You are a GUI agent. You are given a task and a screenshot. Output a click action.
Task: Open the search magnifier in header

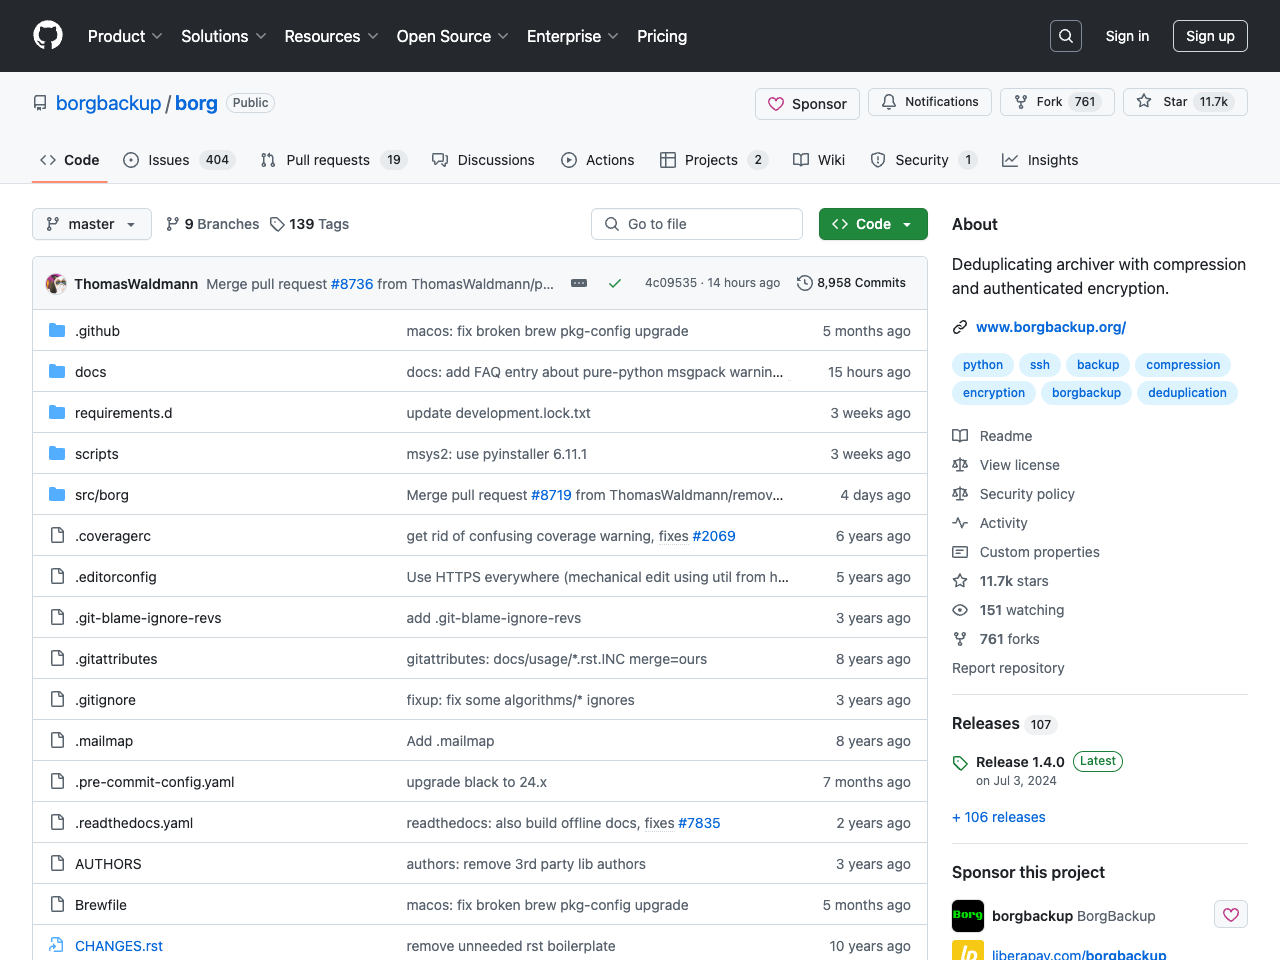coord(1066,36)
